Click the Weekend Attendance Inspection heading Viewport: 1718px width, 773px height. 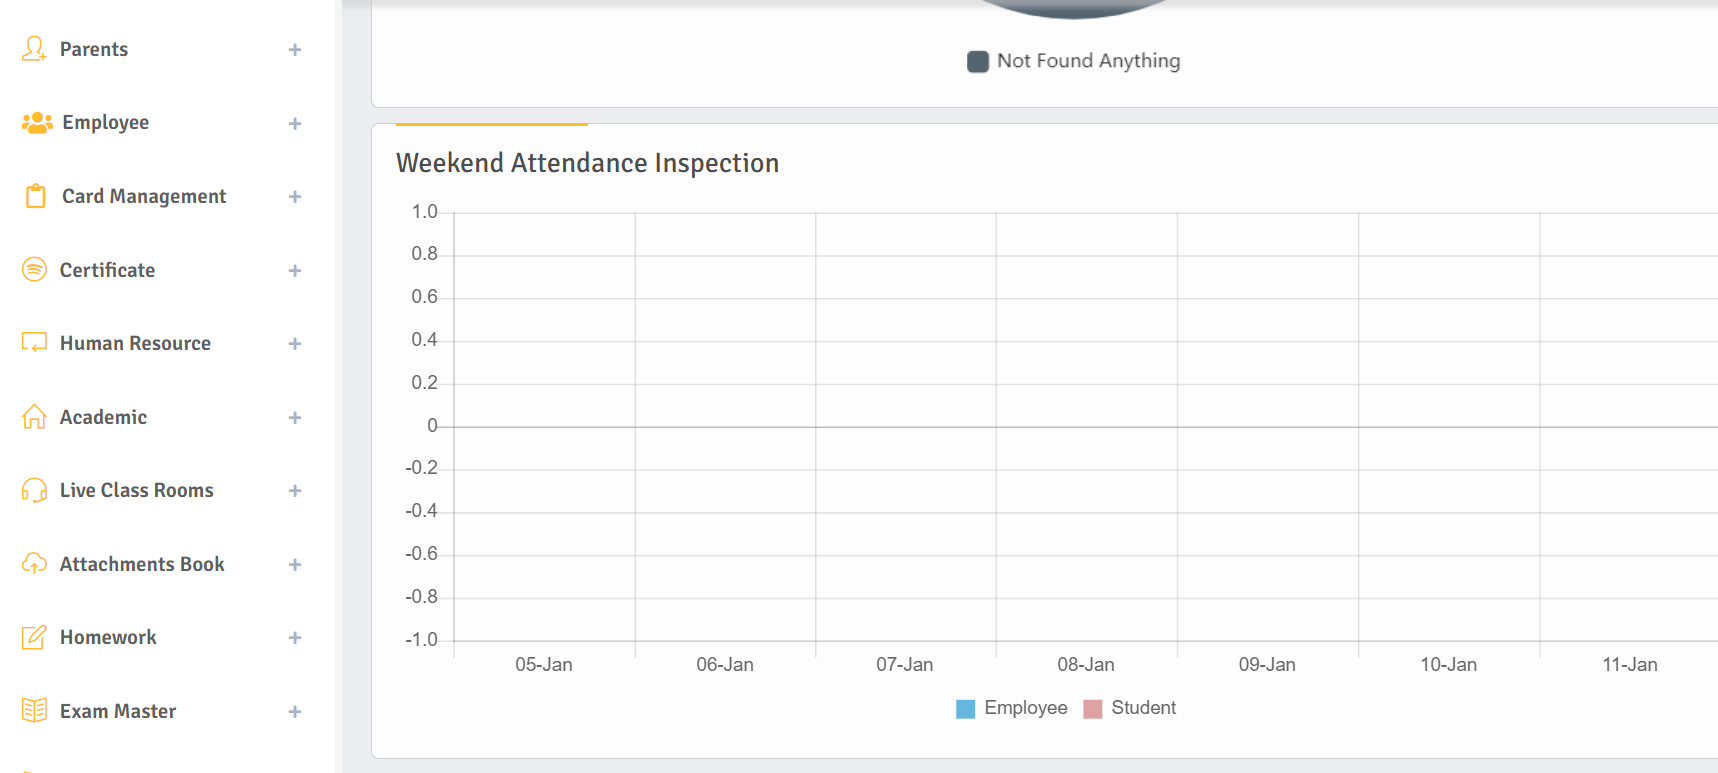[x=587, y=163]
